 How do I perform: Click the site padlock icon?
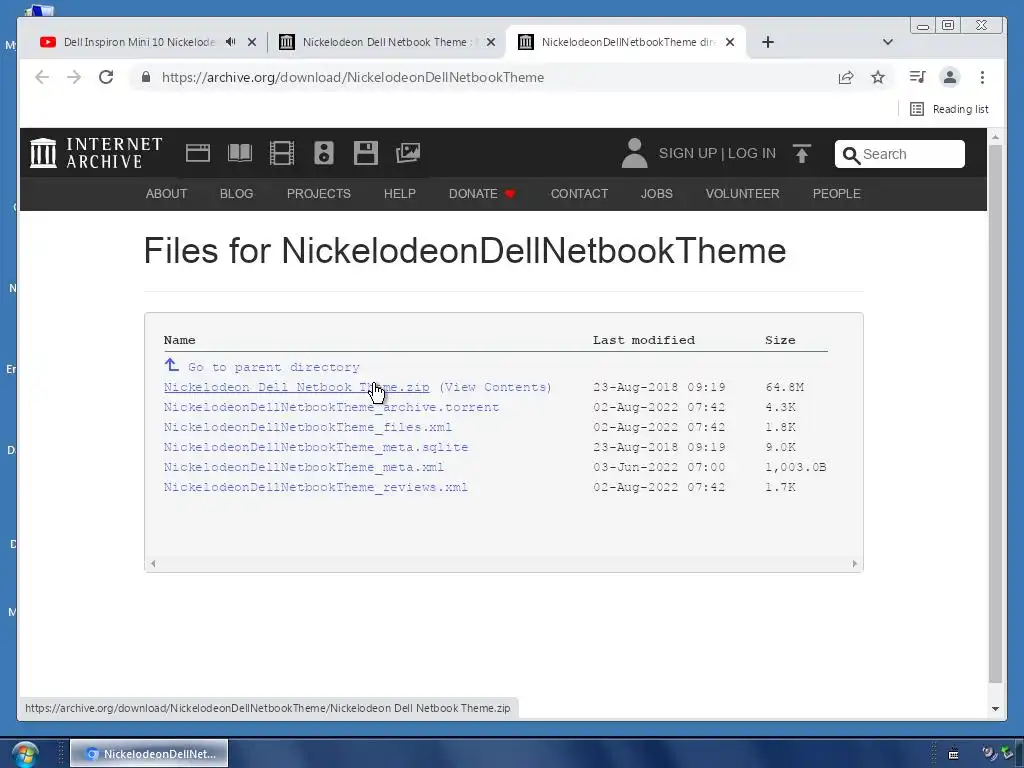point(146,77)
